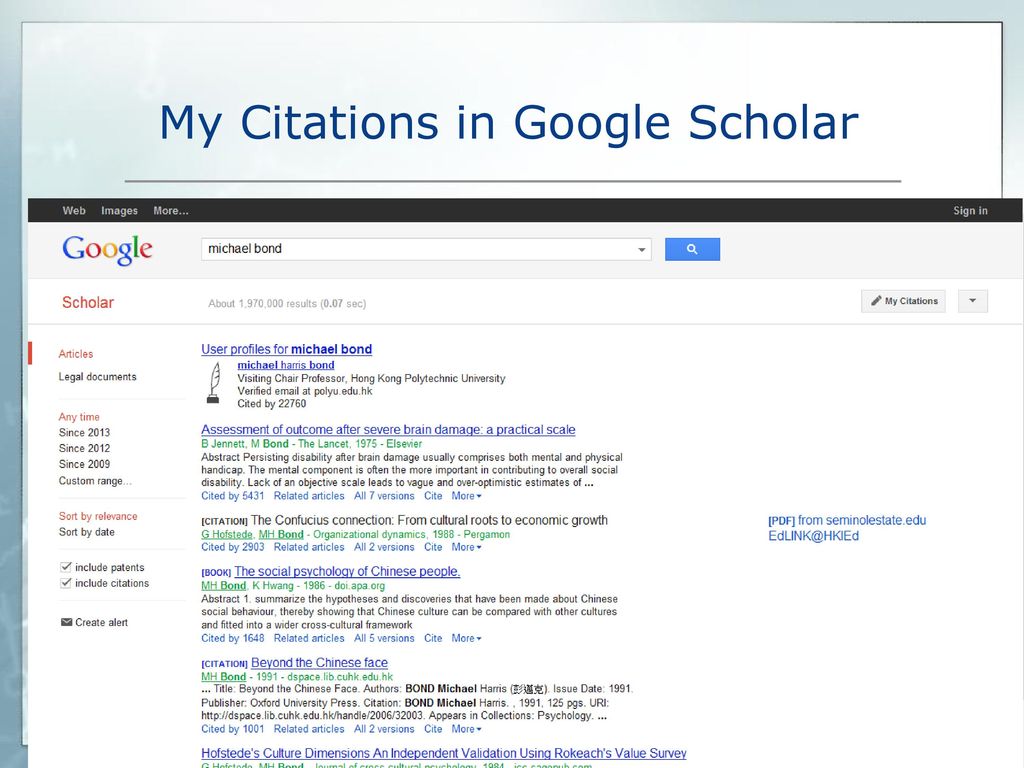The width and height of the screenshot is (1024, 768).
Task: Open All 5 versions link
Action: point(384,638)
